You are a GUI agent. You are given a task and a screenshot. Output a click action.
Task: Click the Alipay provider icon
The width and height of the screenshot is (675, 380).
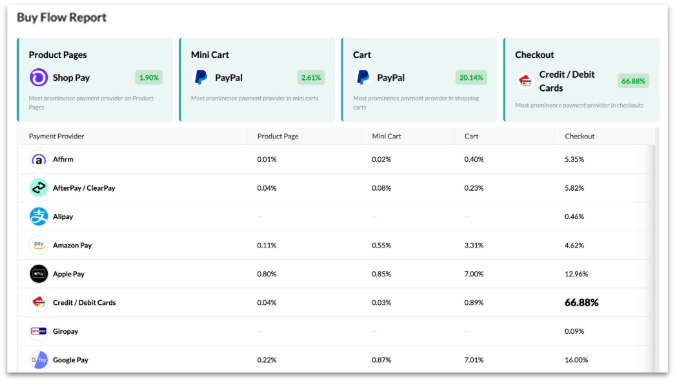click(x=39, y=216)
